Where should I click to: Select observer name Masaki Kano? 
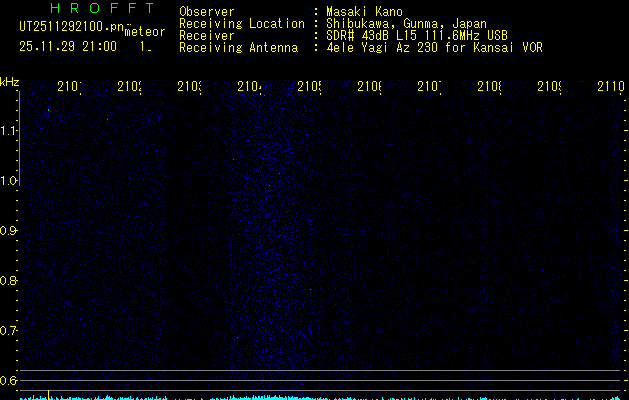[x=364, y=11]
